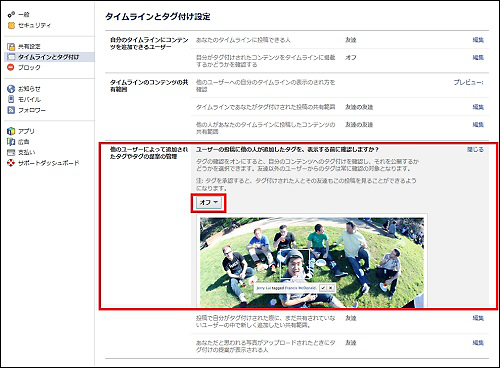Image resolution: width=500 pixels, height=368 pixels.
Task: Approve the tag with the checkmark button
Action: click(x=323, y=288)
